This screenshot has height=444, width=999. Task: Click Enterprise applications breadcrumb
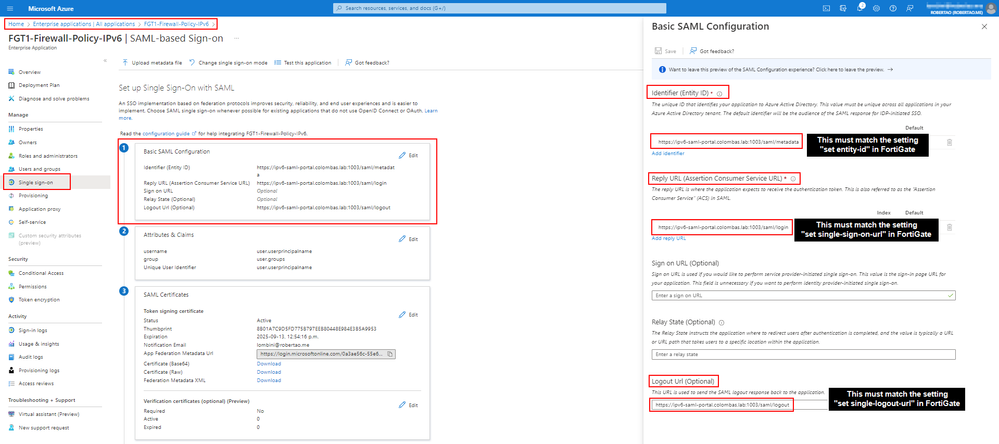coord(84,24)
